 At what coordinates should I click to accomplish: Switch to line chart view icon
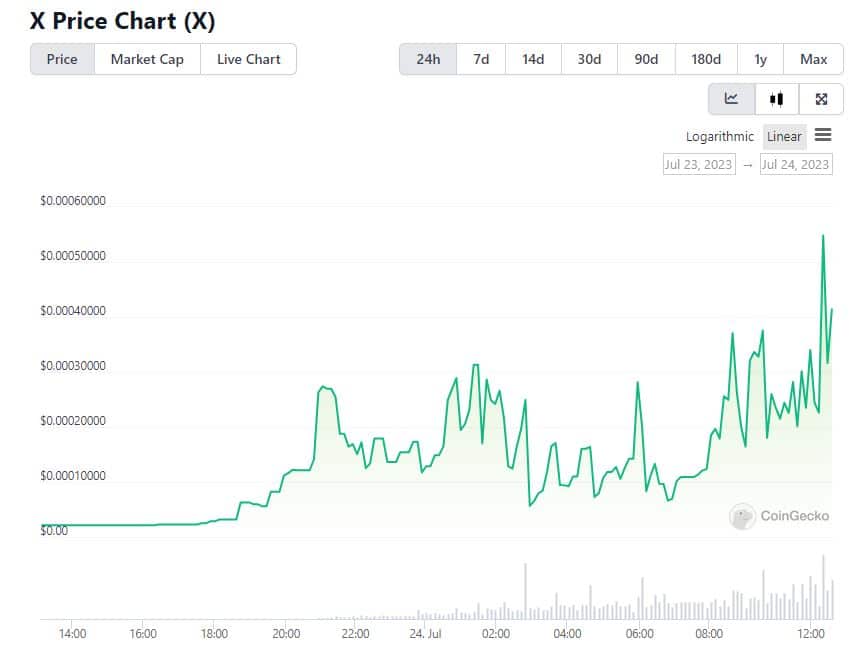coord(732,99)
